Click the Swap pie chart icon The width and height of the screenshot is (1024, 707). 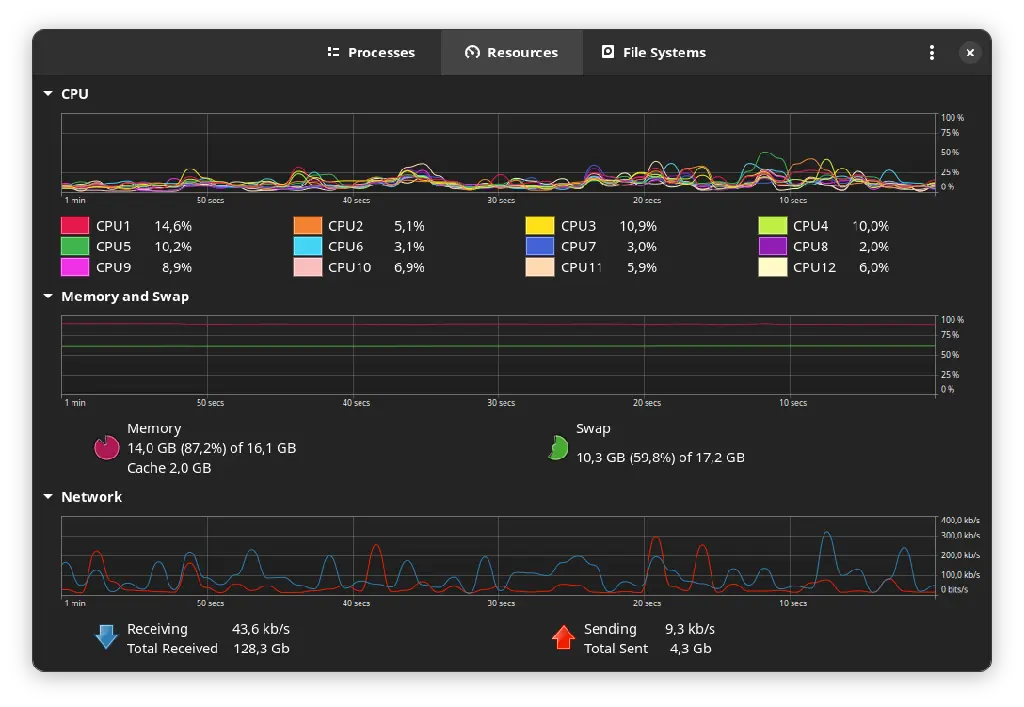click(x=557, y=448)
